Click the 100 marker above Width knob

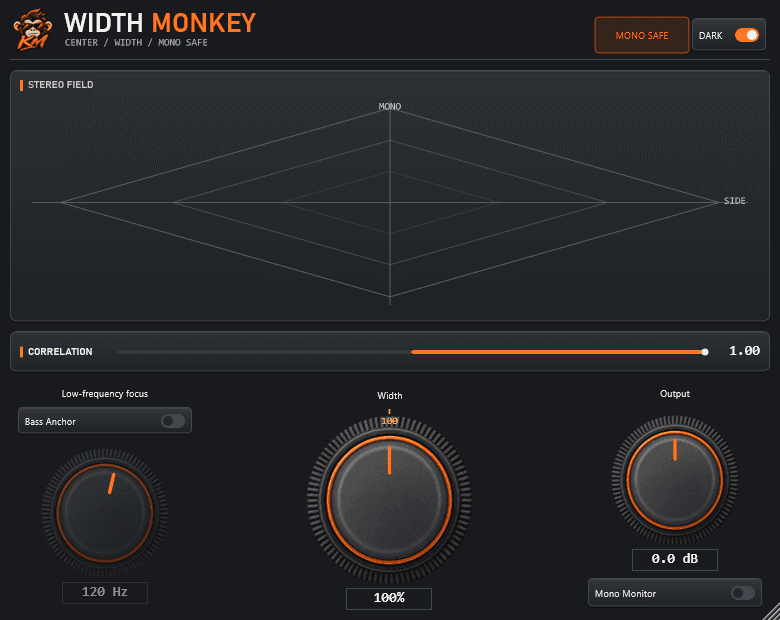(390, 421)
